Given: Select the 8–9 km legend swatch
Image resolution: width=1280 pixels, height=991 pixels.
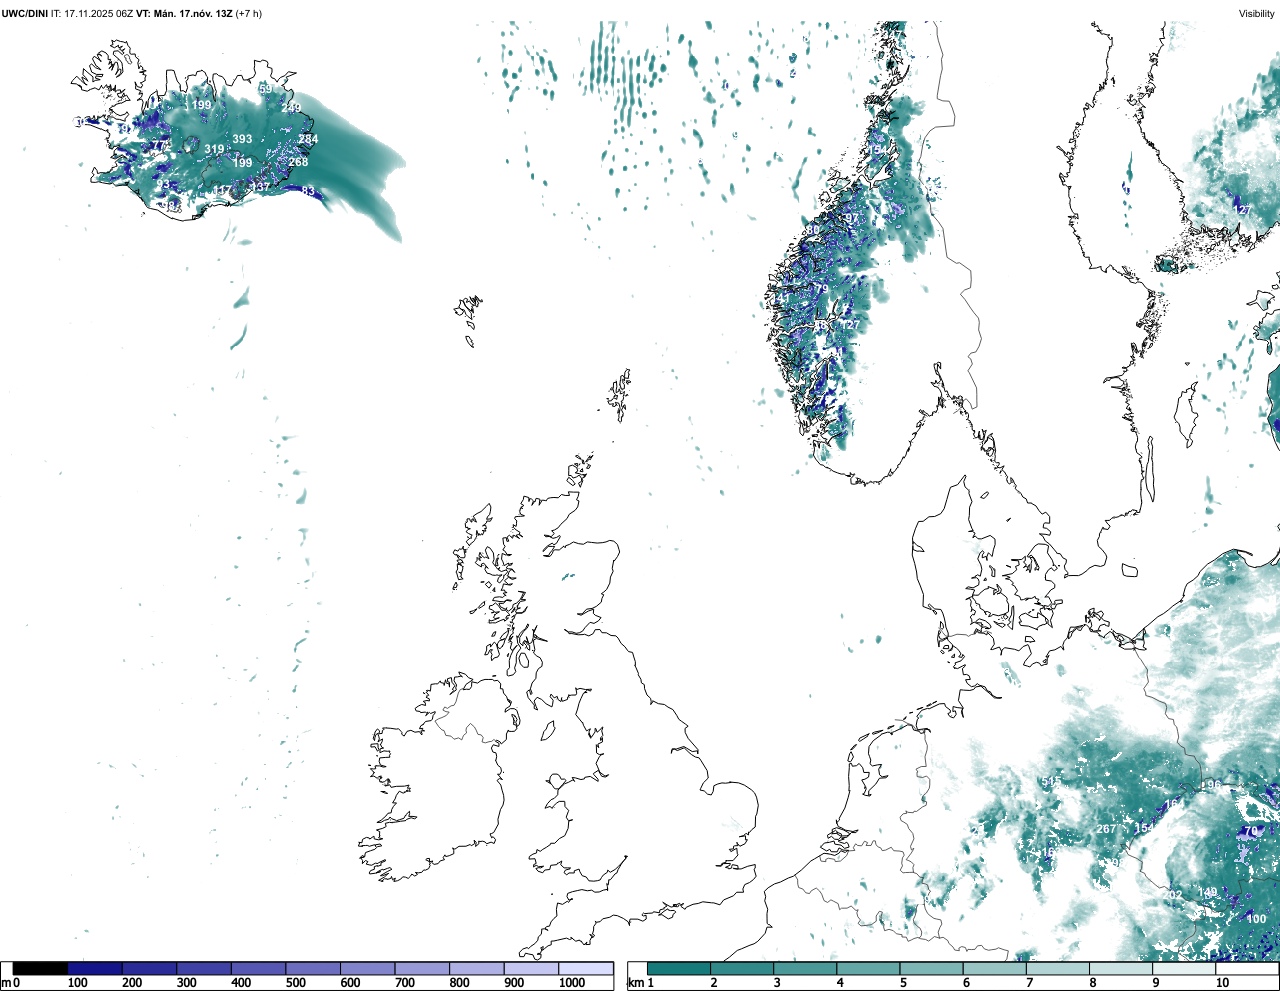Looking at the screenshot, I should pyautogui.click(x=1122, y=969).
